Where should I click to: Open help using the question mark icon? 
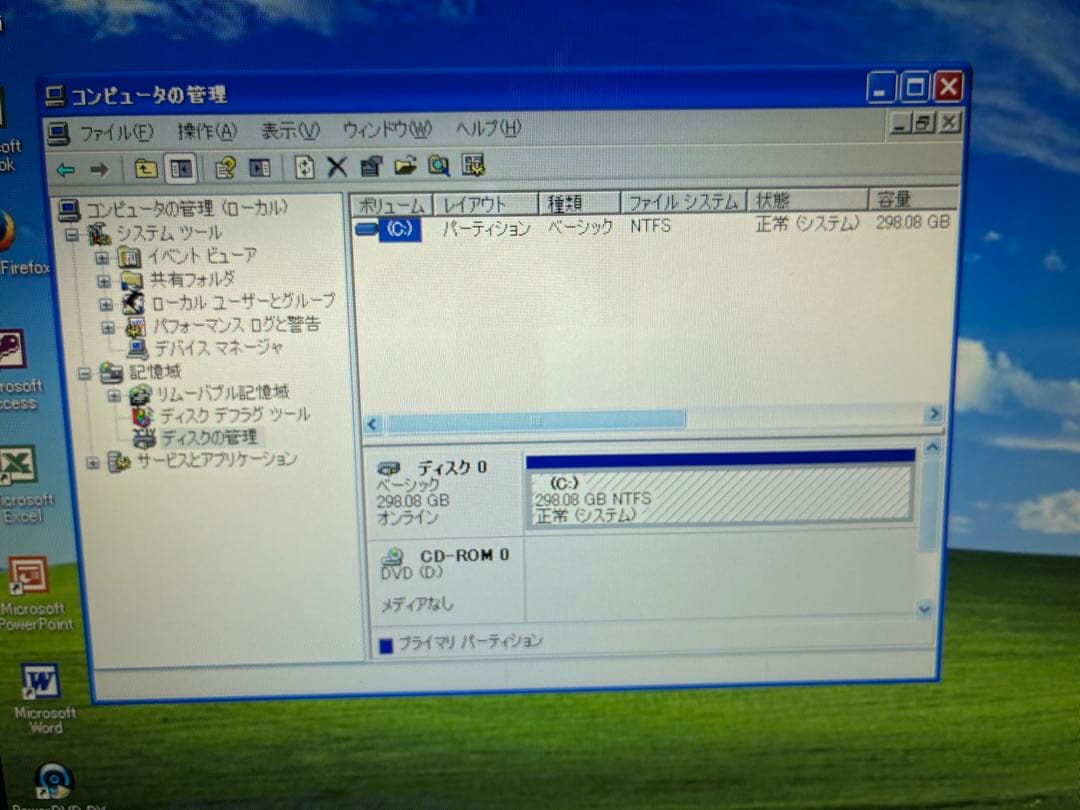226,166
